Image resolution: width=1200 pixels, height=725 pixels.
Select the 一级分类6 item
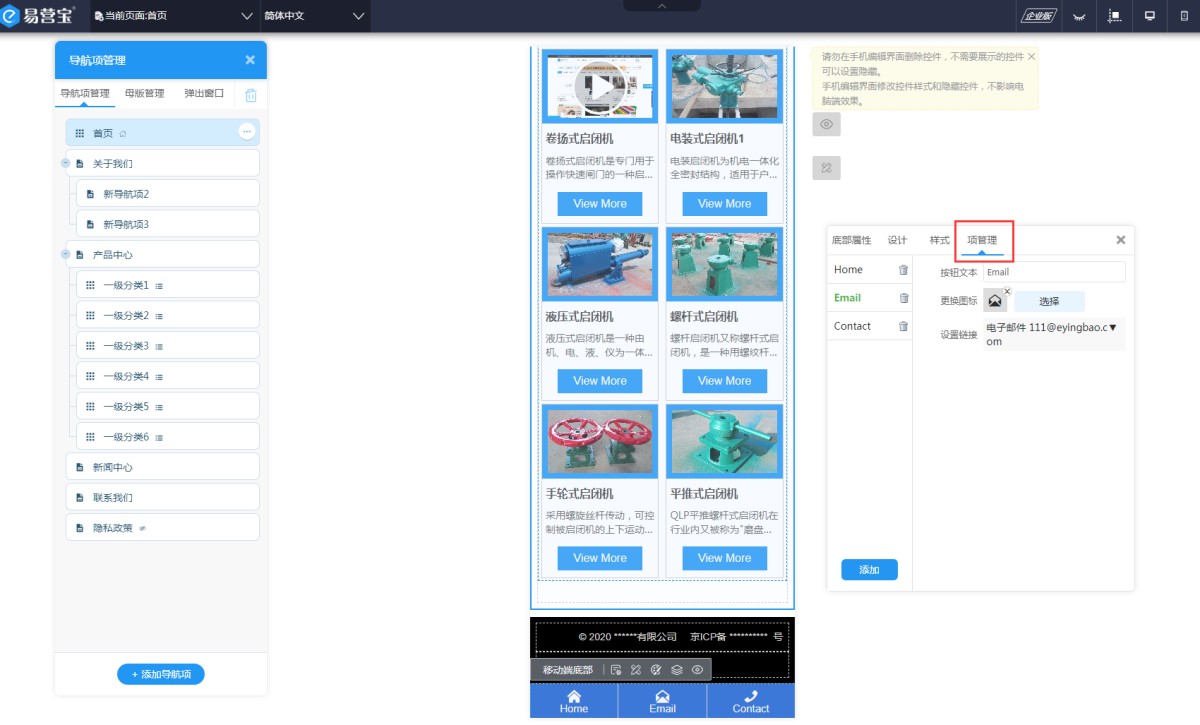tap(168, 437)
